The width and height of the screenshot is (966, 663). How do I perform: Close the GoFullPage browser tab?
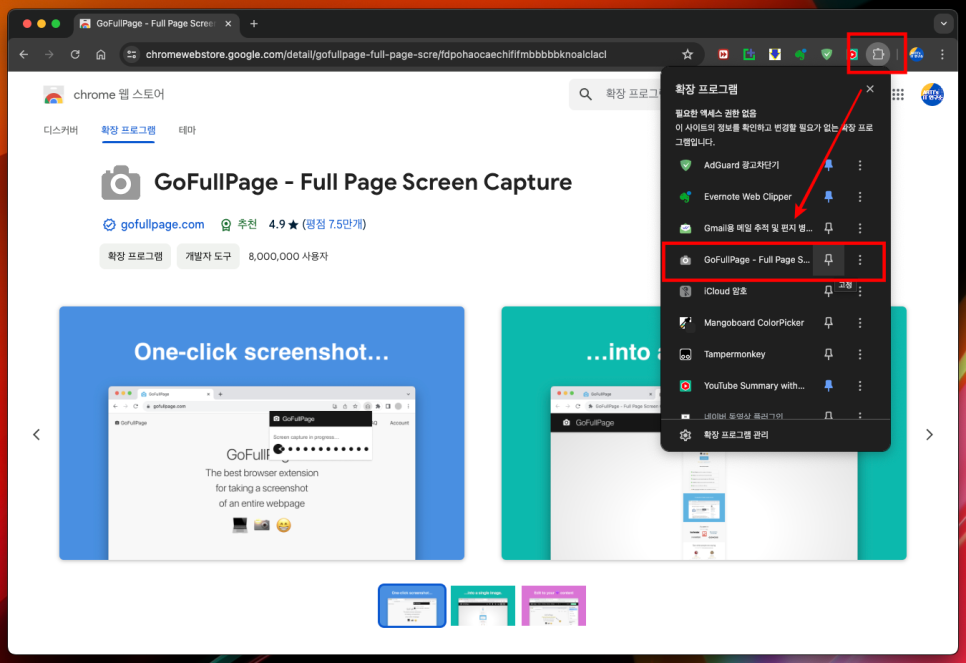(228, 23)
